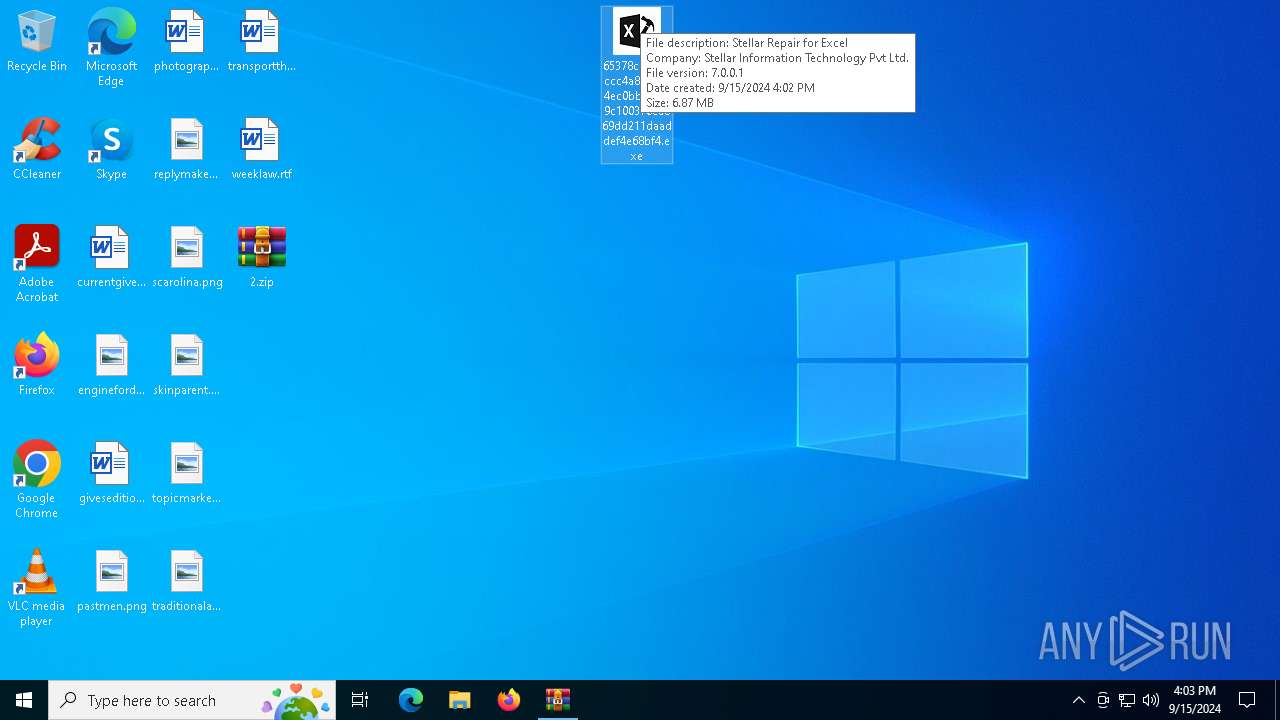Click the taskbar search box
Image resolution: width=1280 pixels, height=720 pixels.
tap(192, 700)
